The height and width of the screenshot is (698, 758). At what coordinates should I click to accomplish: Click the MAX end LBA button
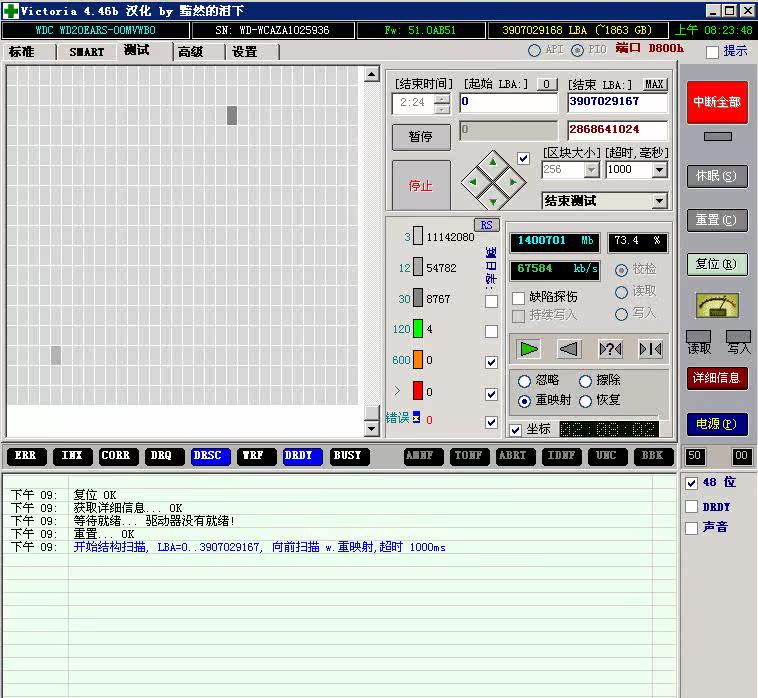pyautogui.click(x=655, y=84)
